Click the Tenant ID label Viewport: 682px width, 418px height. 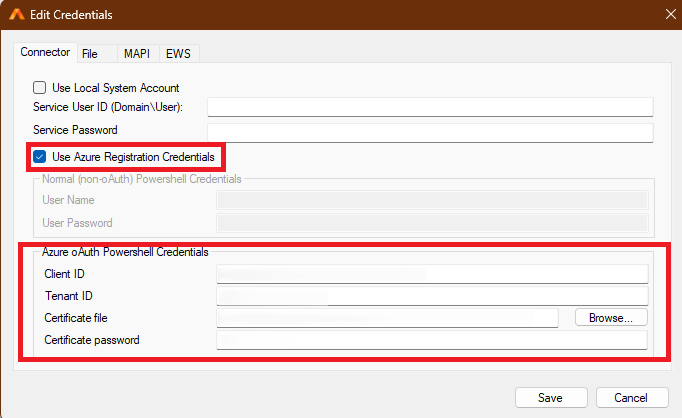tap(69, 296)
